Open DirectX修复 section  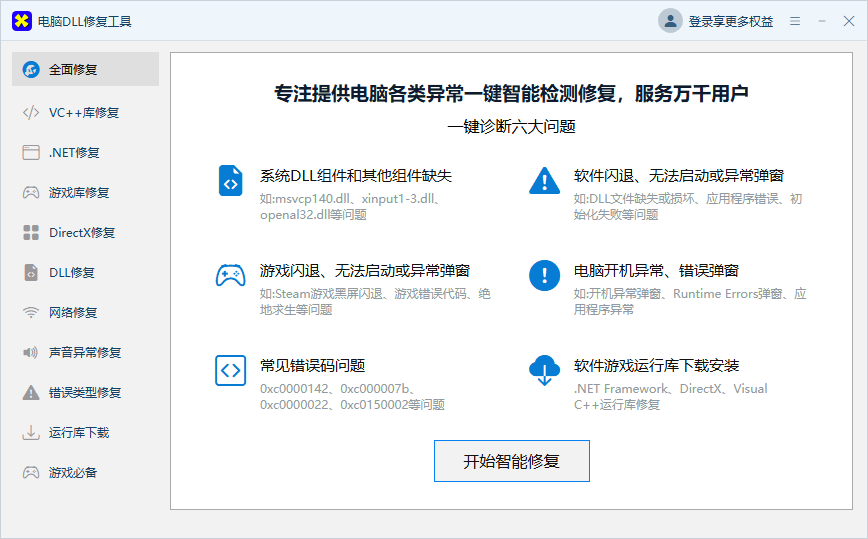pyautogui.click(x=85, y=232)
